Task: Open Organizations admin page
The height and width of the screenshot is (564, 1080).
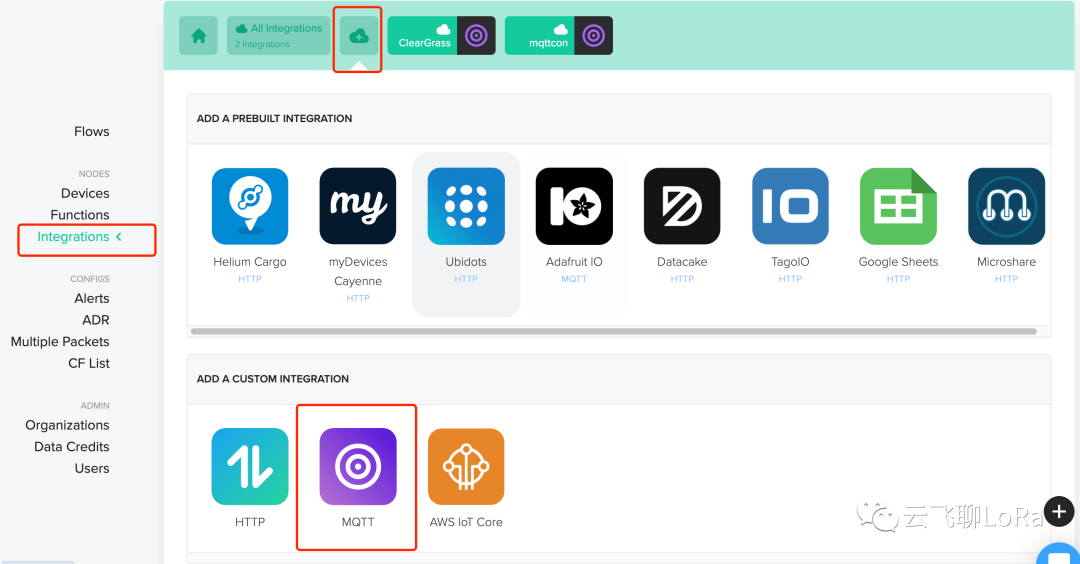Action: 68,425
